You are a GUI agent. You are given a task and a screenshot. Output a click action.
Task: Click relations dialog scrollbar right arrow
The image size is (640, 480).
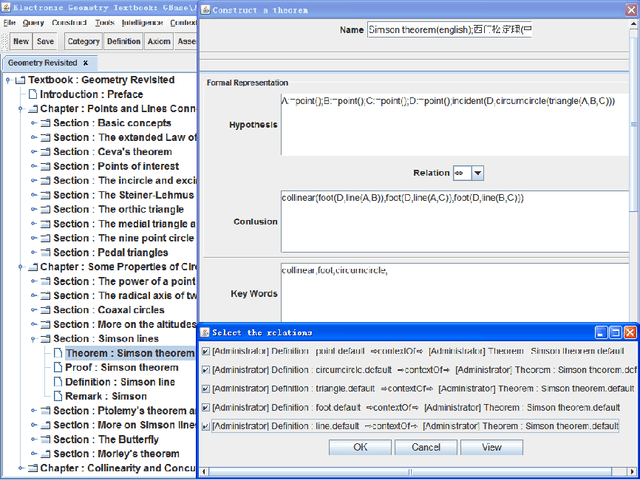point(632,472)
